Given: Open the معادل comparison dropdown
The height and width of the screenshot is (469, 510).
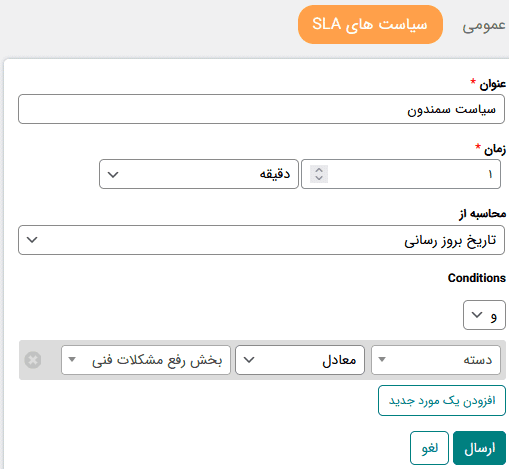Looking at the screenshot, I should point(300,360).
